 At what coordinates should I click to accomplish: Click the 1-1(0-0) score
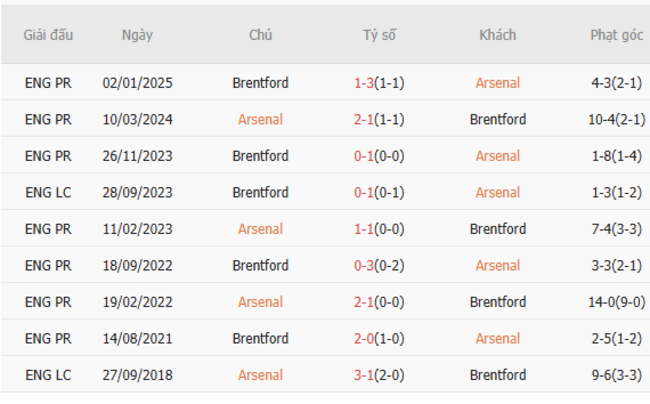click(379, 229)
